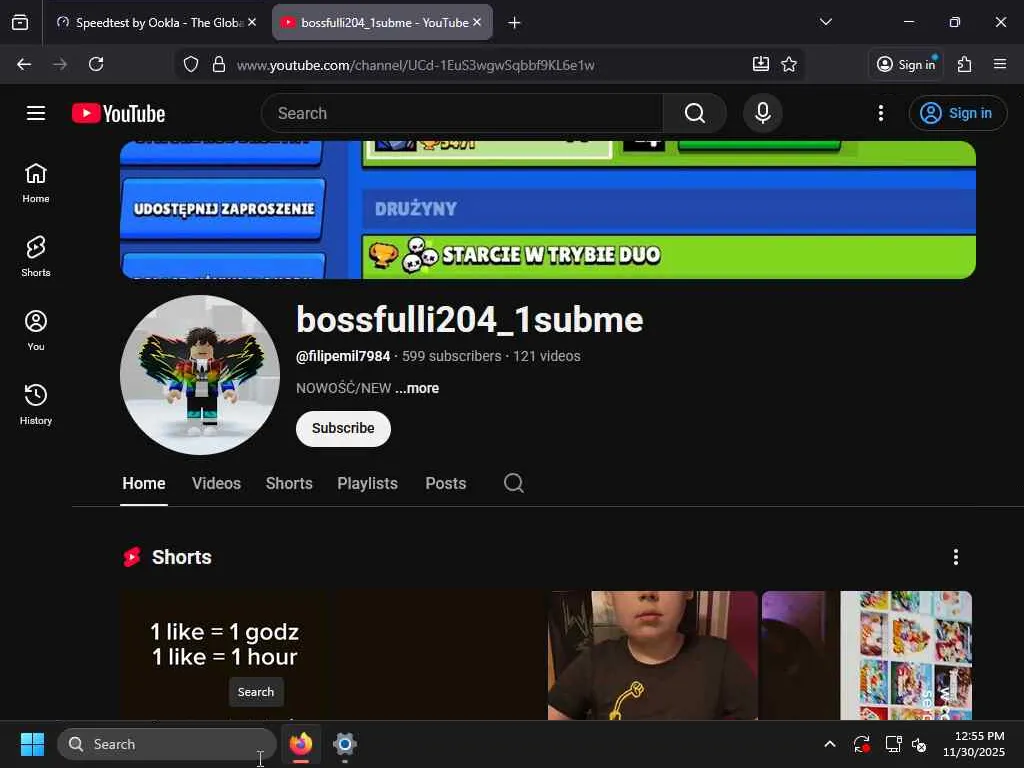Open Shorts section three-dot options
Image resolution: width=1024 pixels, height=768 pixels.
coord(956,557)
